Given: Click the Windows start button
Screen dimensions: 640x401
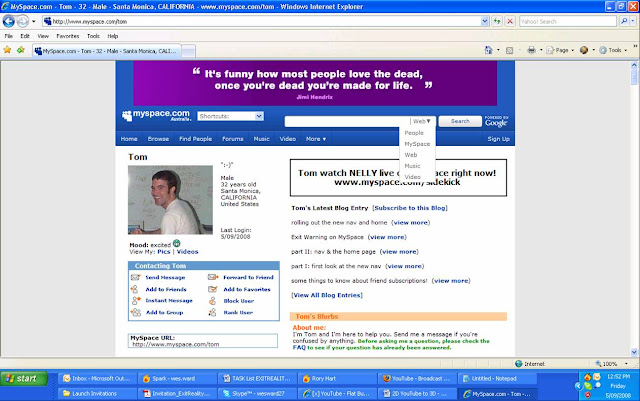Looking at the screenshot, I should pos(24,379).
